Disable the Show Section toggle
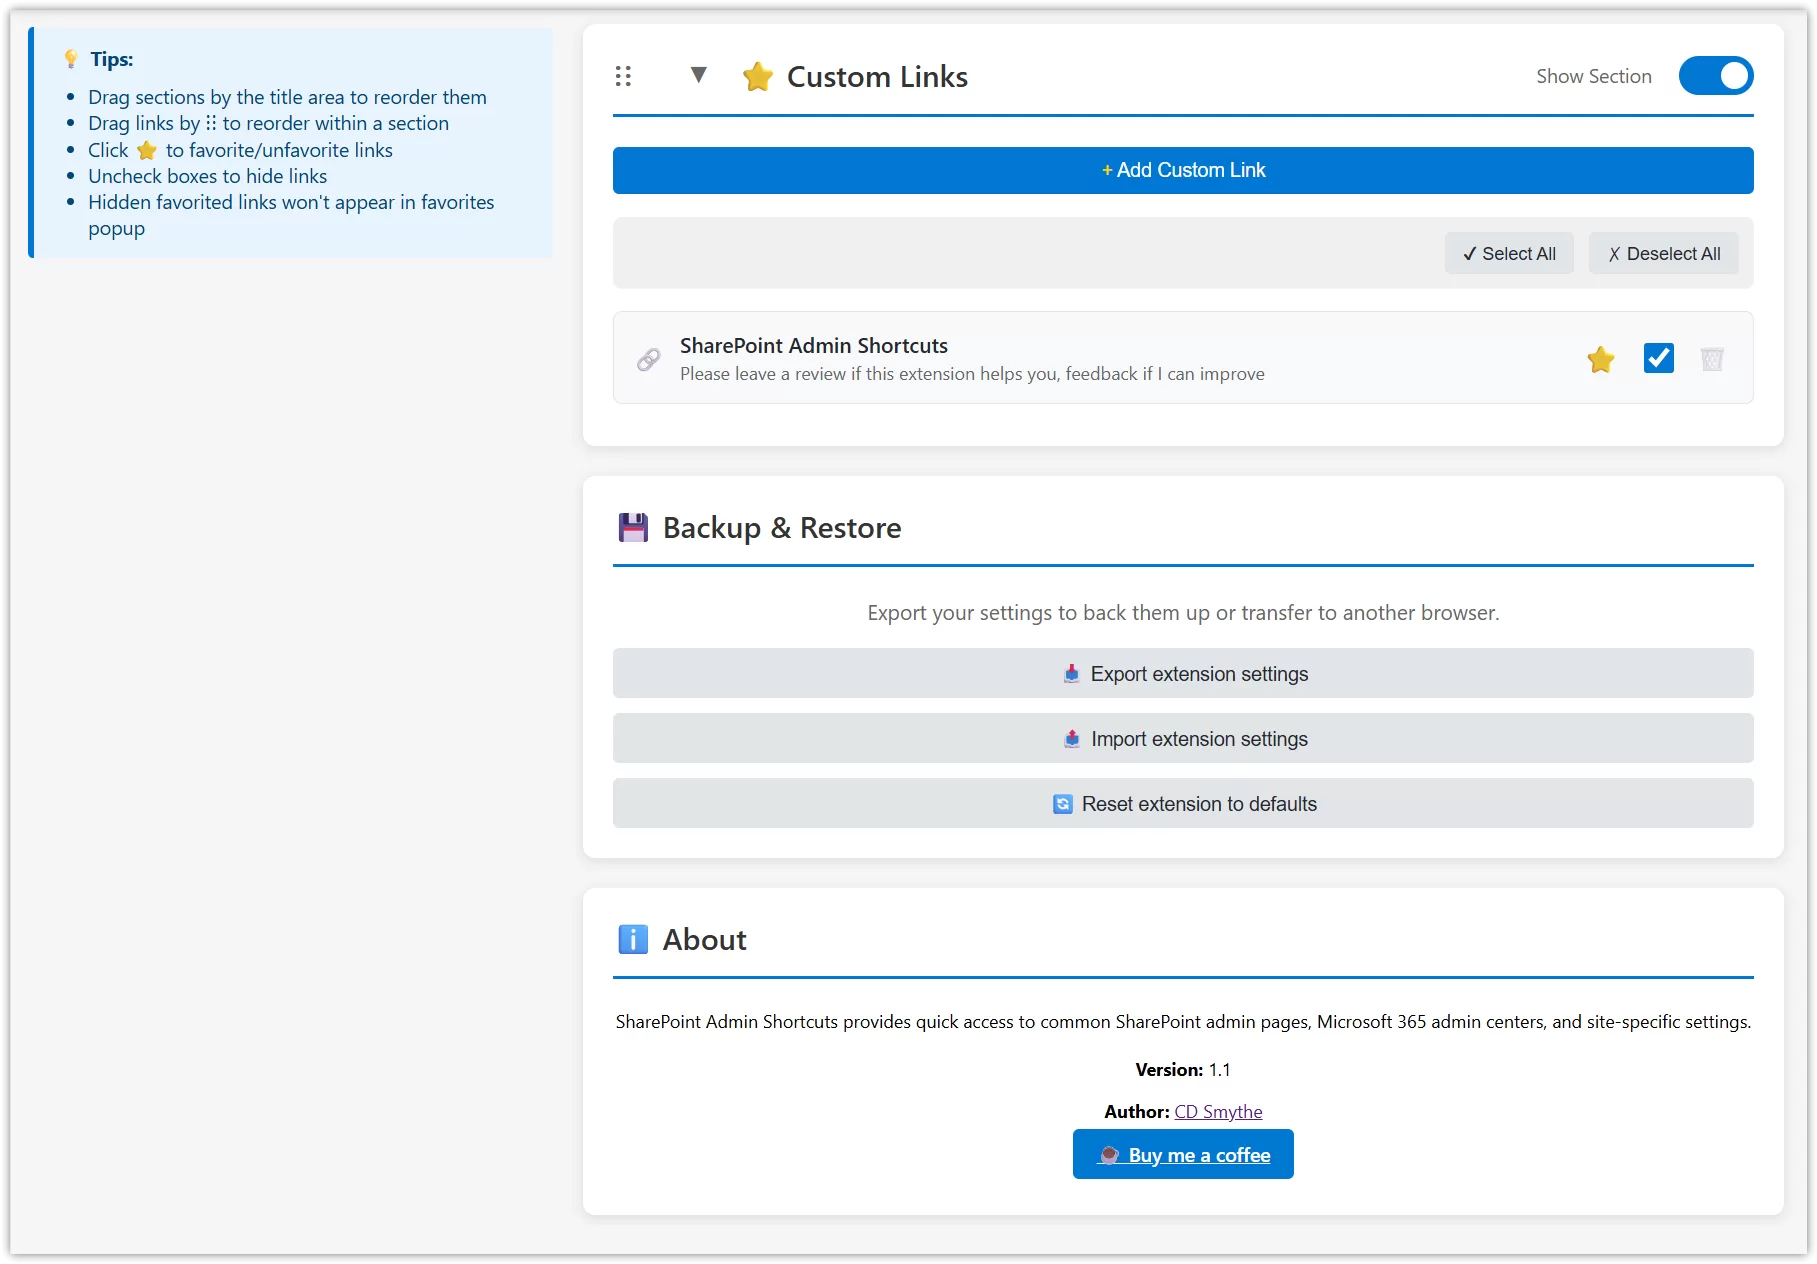Screen dimensions: 1817x1264 tap(1716, 75)
